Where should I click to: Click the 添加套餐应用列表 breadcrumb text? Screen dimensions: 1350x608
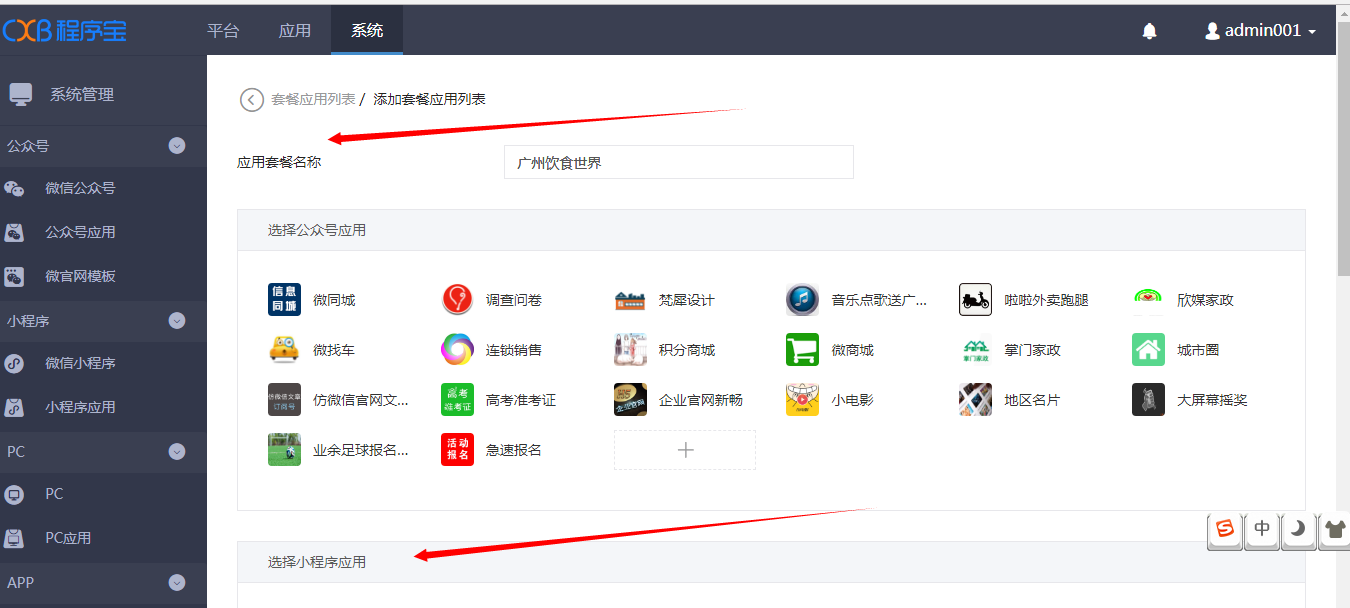429,99
